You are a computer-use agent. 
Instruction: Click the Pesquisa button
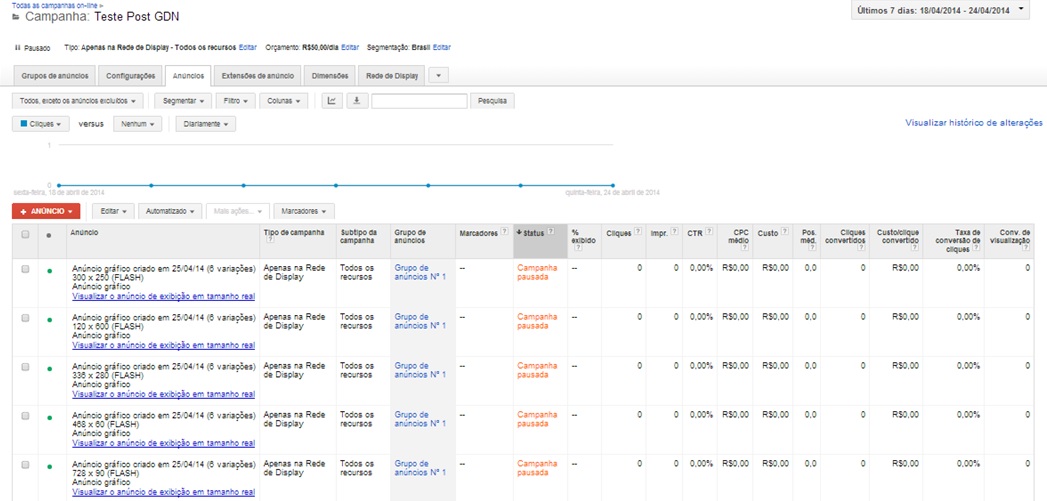click(493, 101)
